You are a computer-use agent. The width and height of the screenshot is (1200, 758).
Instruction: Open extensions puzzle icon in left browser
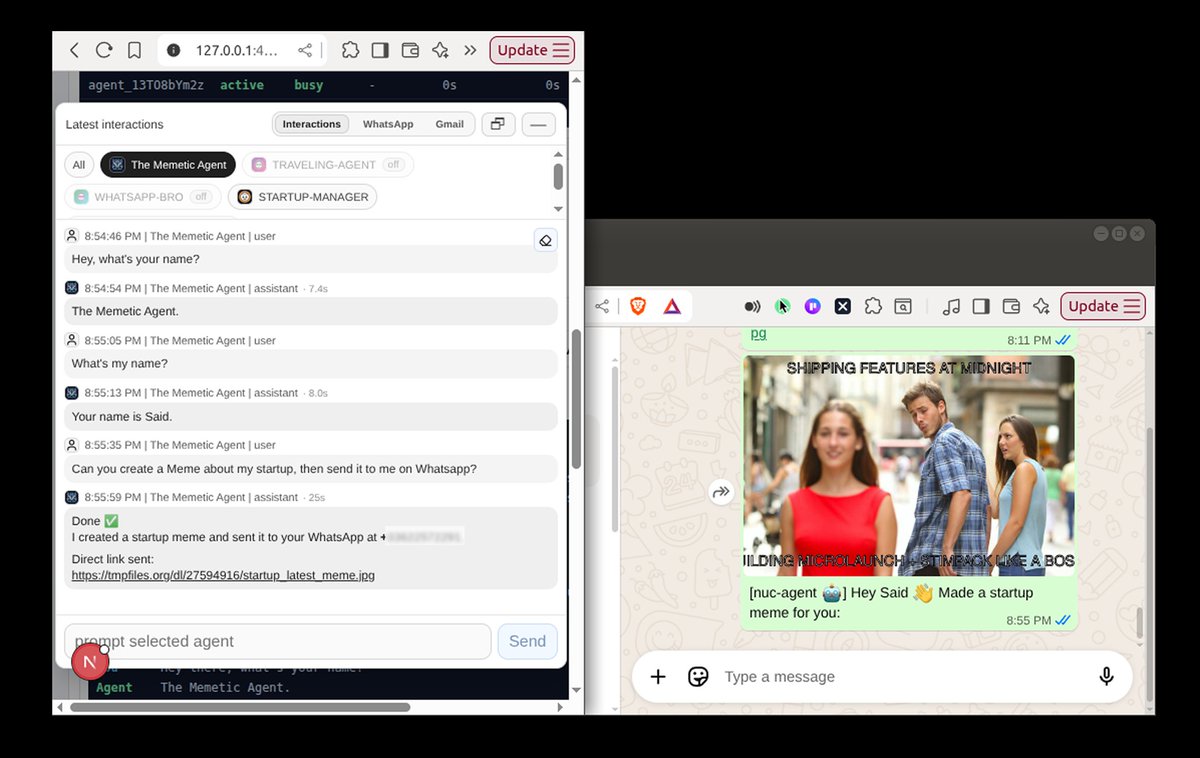click(x=350, y=50)
